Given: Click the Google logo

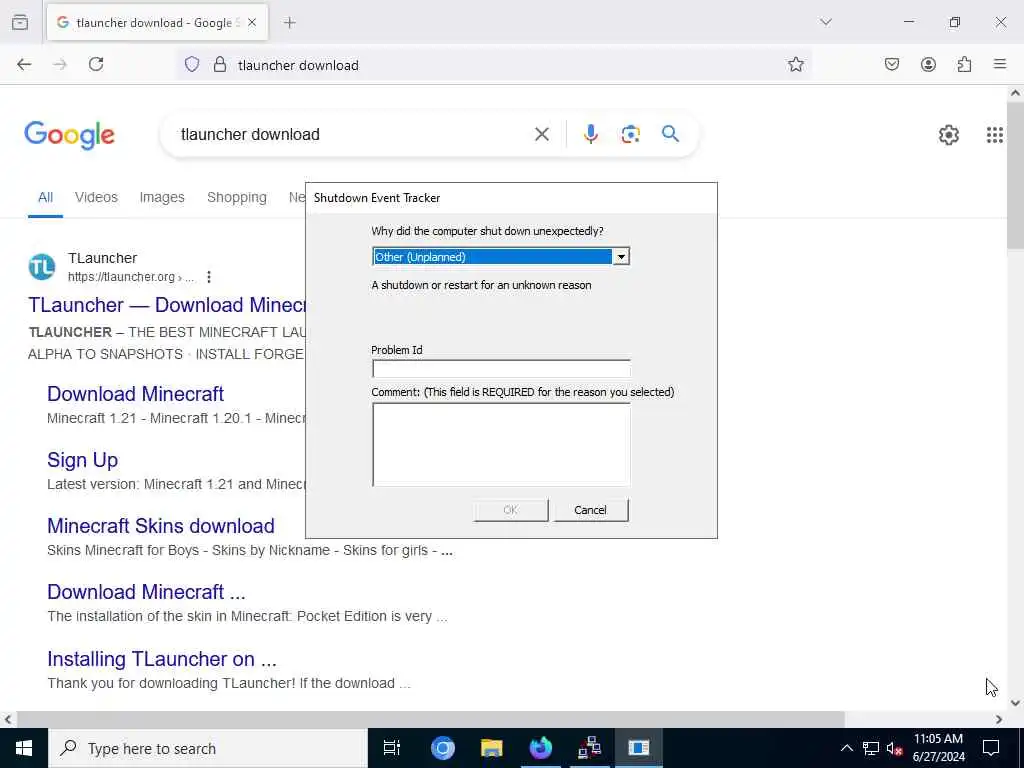Looking at the screenshot, I should point(69,135).
